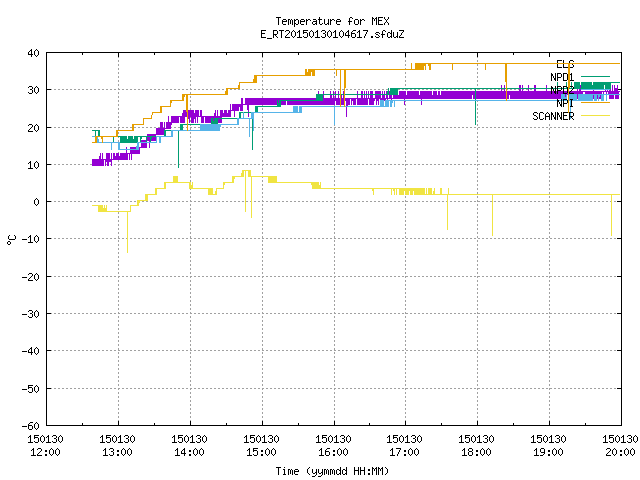Click the 15:00 x-axis tick label

pos(261,452)
